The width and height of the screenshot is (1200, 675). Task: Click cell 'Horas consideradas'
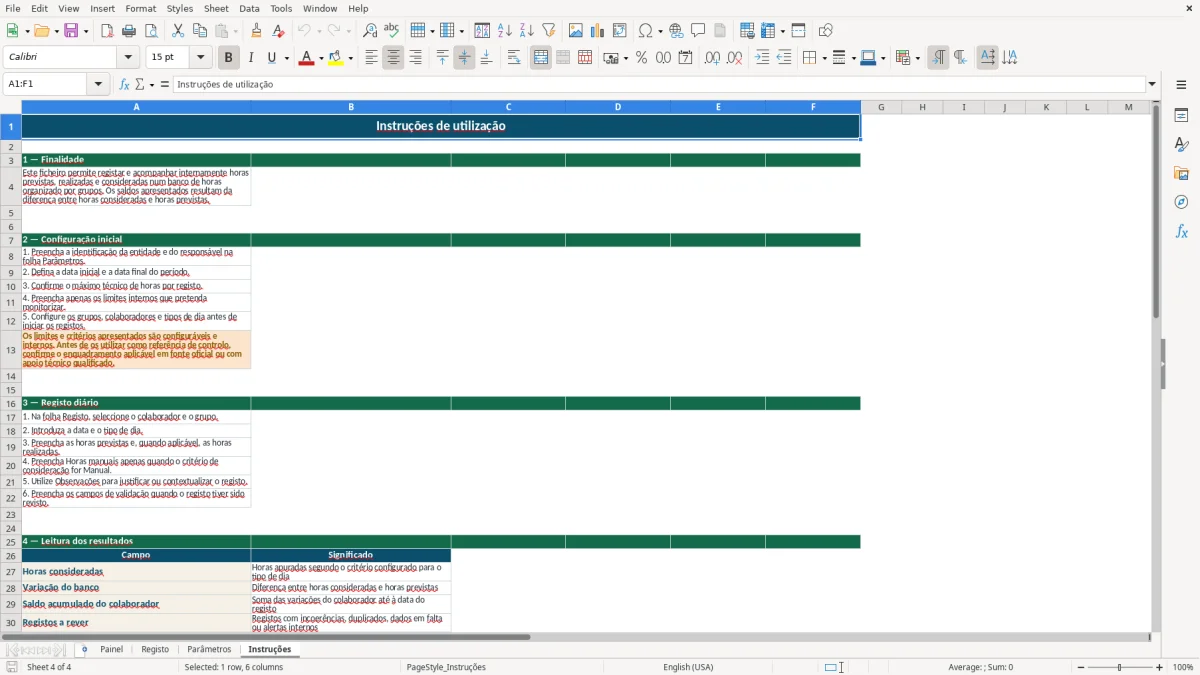(136, 572)
